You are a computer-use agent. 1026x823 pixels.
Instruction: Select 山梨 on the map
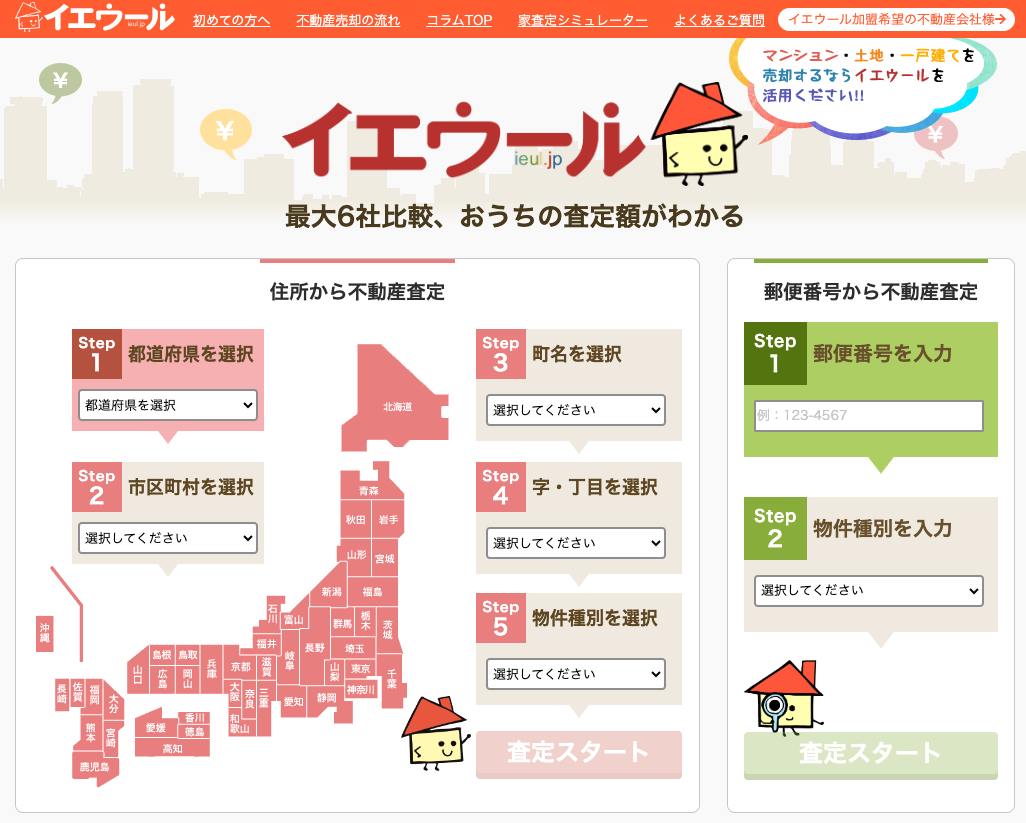pos(335,671)
